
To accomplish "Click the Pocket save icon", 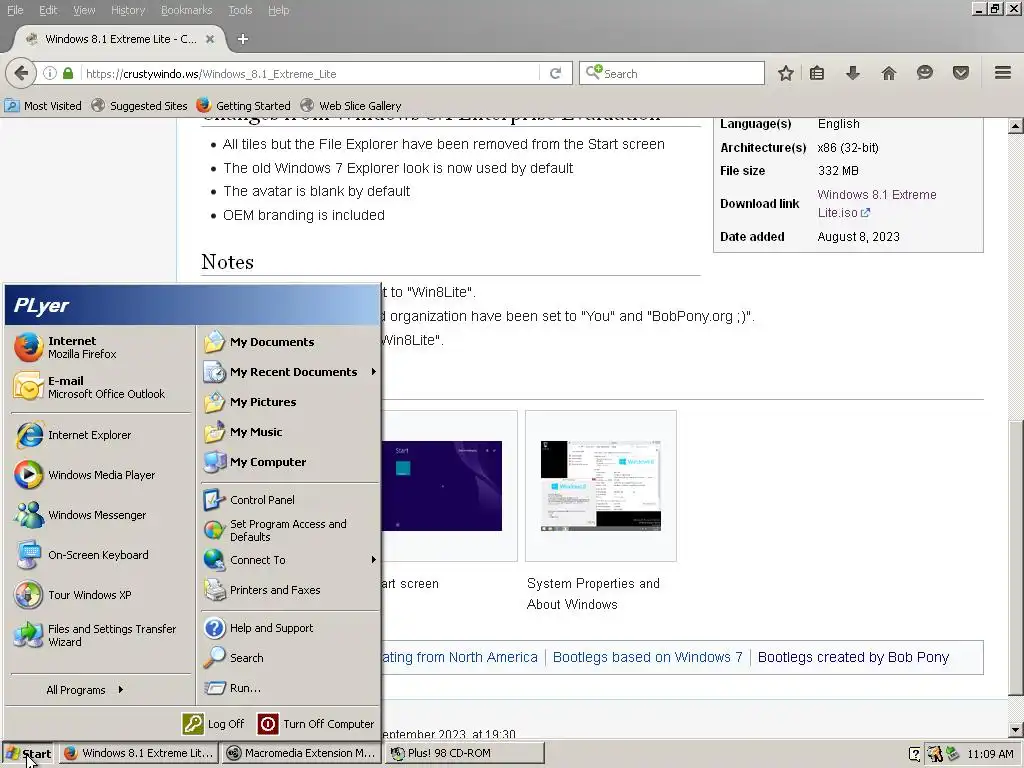I will 961,73.
